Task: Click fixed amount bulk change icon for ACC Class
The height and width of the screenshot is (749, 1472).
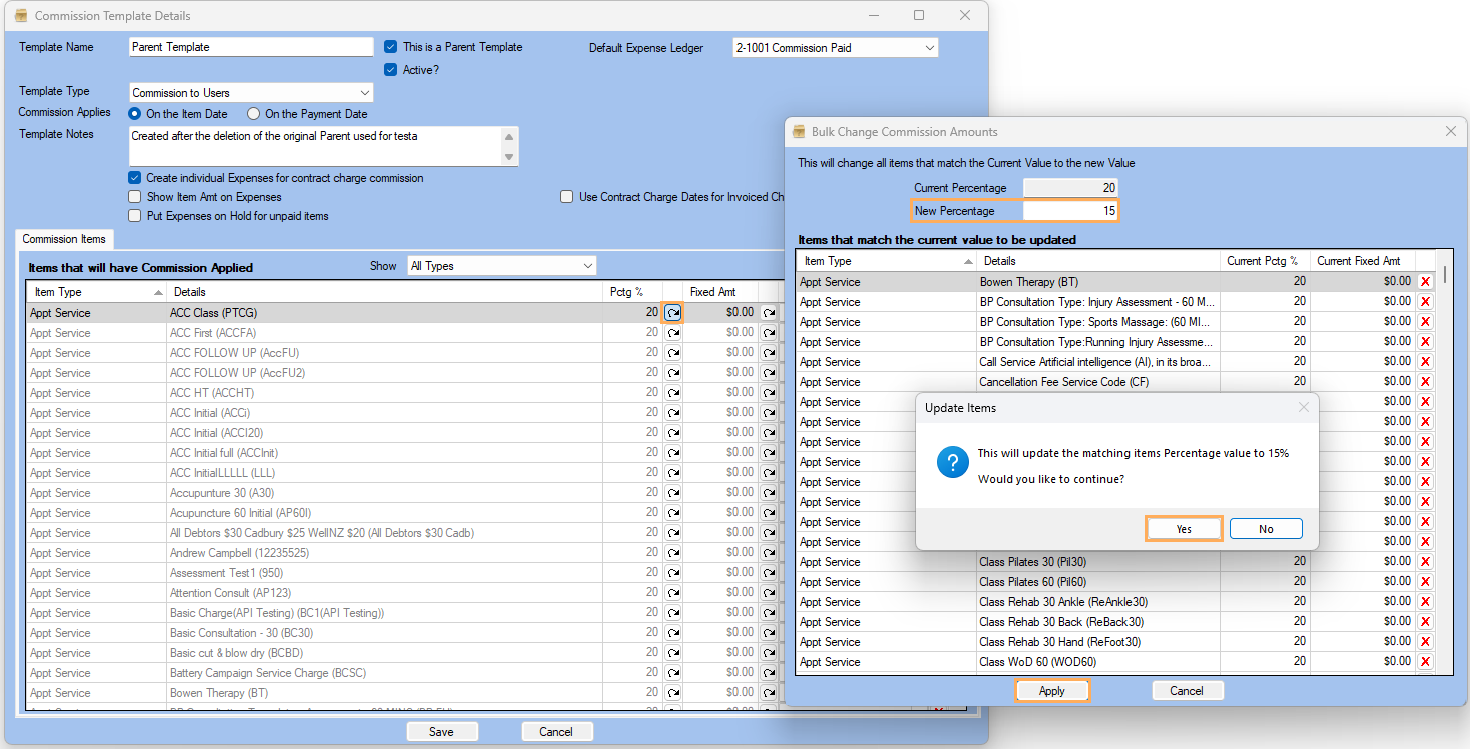Action: (x=769, y=313)
